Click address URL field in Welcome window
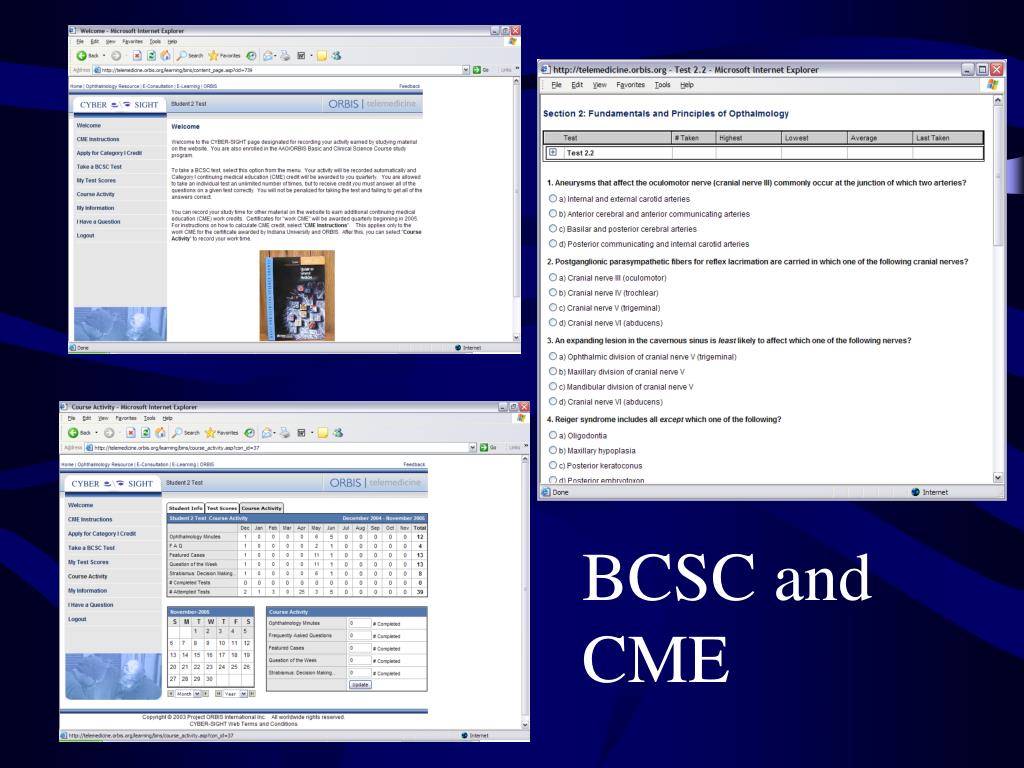The image size is (1024, 768). [281, 70]
